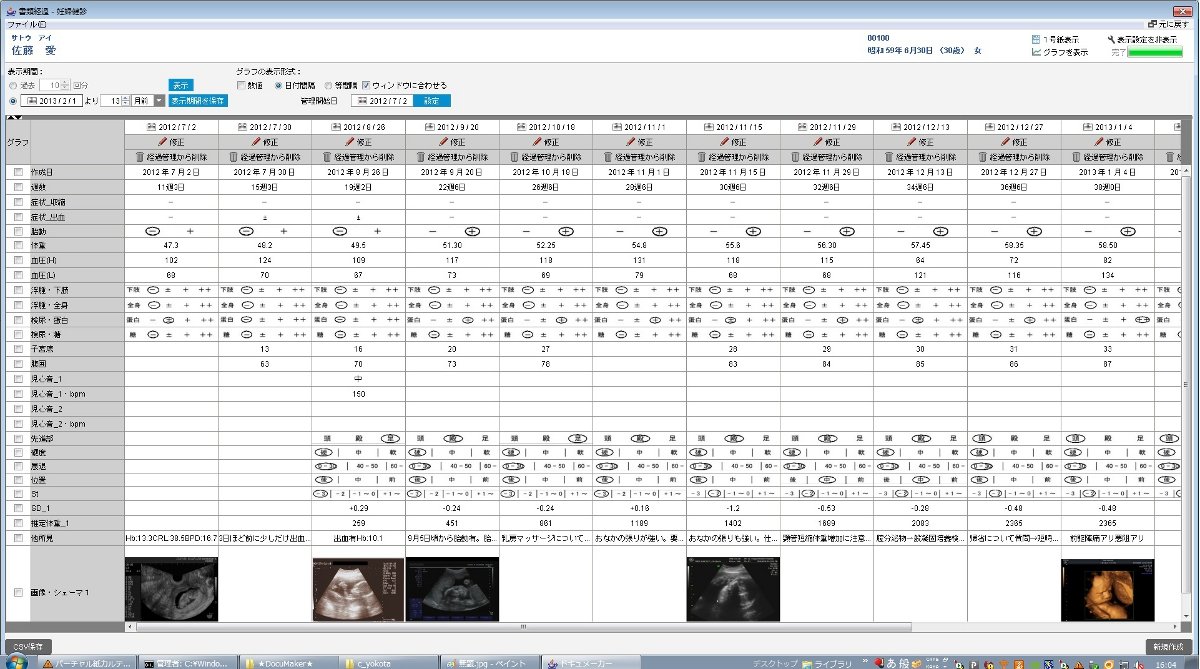The width and height of the screenshot is (1200, 669).
Task: Click 心拍 value 150 in 2012/8/28 column
Action: (358, 394)
